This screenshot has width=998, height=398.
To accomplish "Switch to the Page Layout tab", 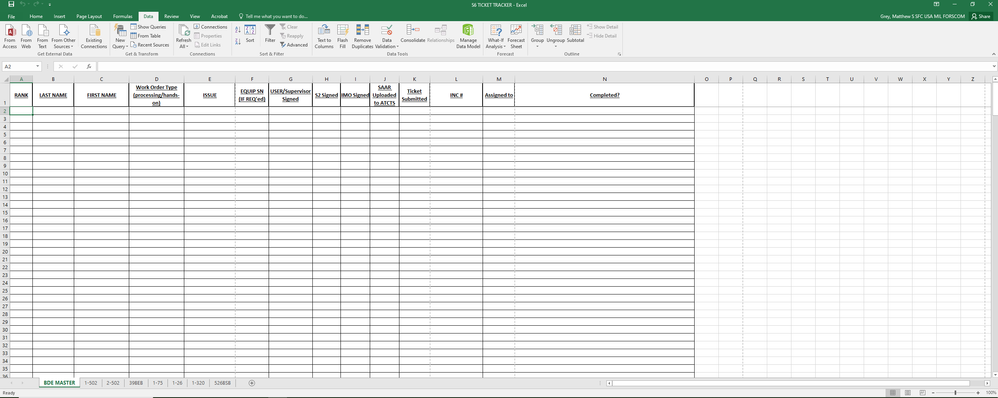I will (x=89, y=16).
